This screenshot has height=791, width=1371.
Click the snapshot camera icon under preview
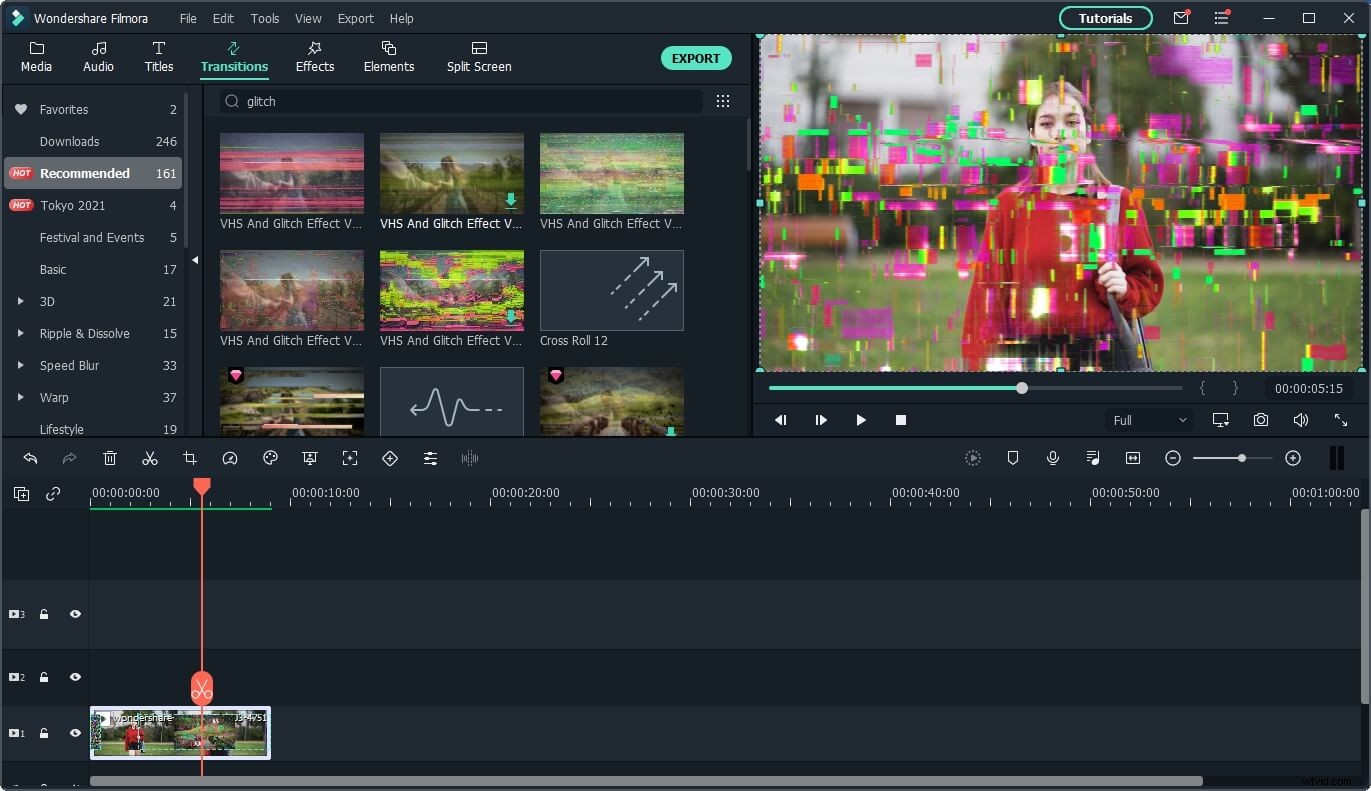coord(1260,420)
